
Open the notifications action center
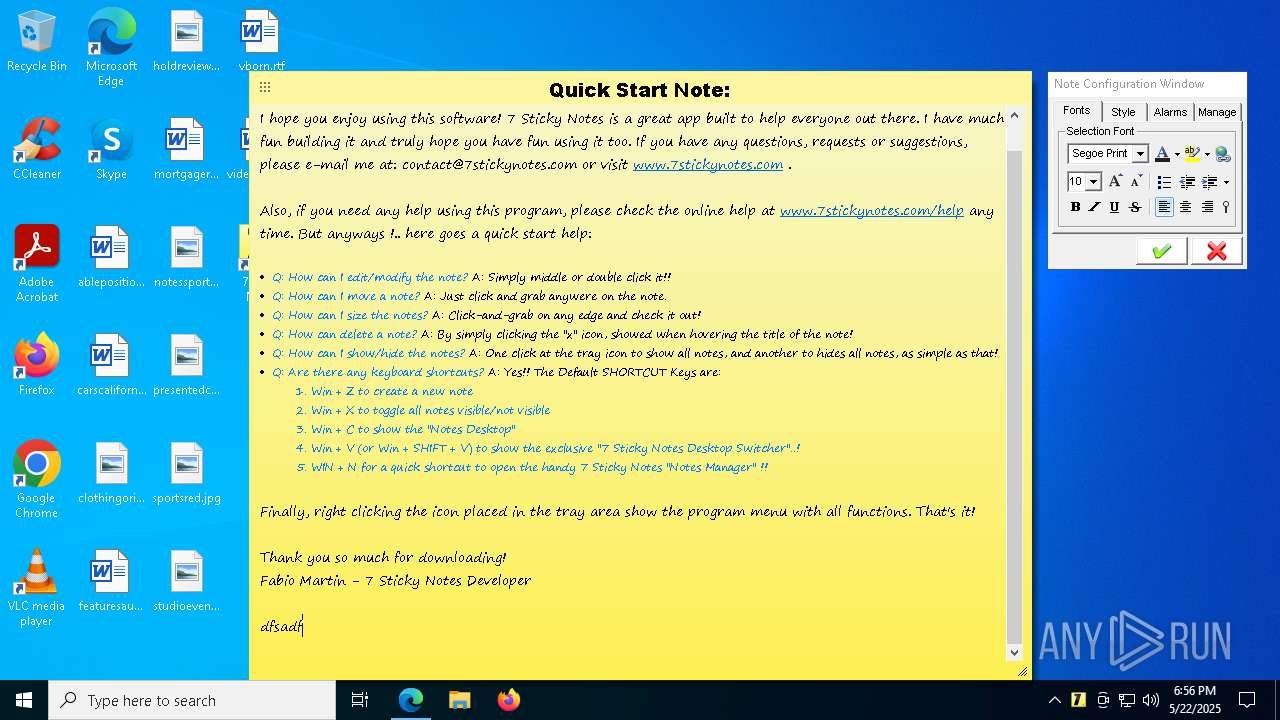coord(1247,700)
